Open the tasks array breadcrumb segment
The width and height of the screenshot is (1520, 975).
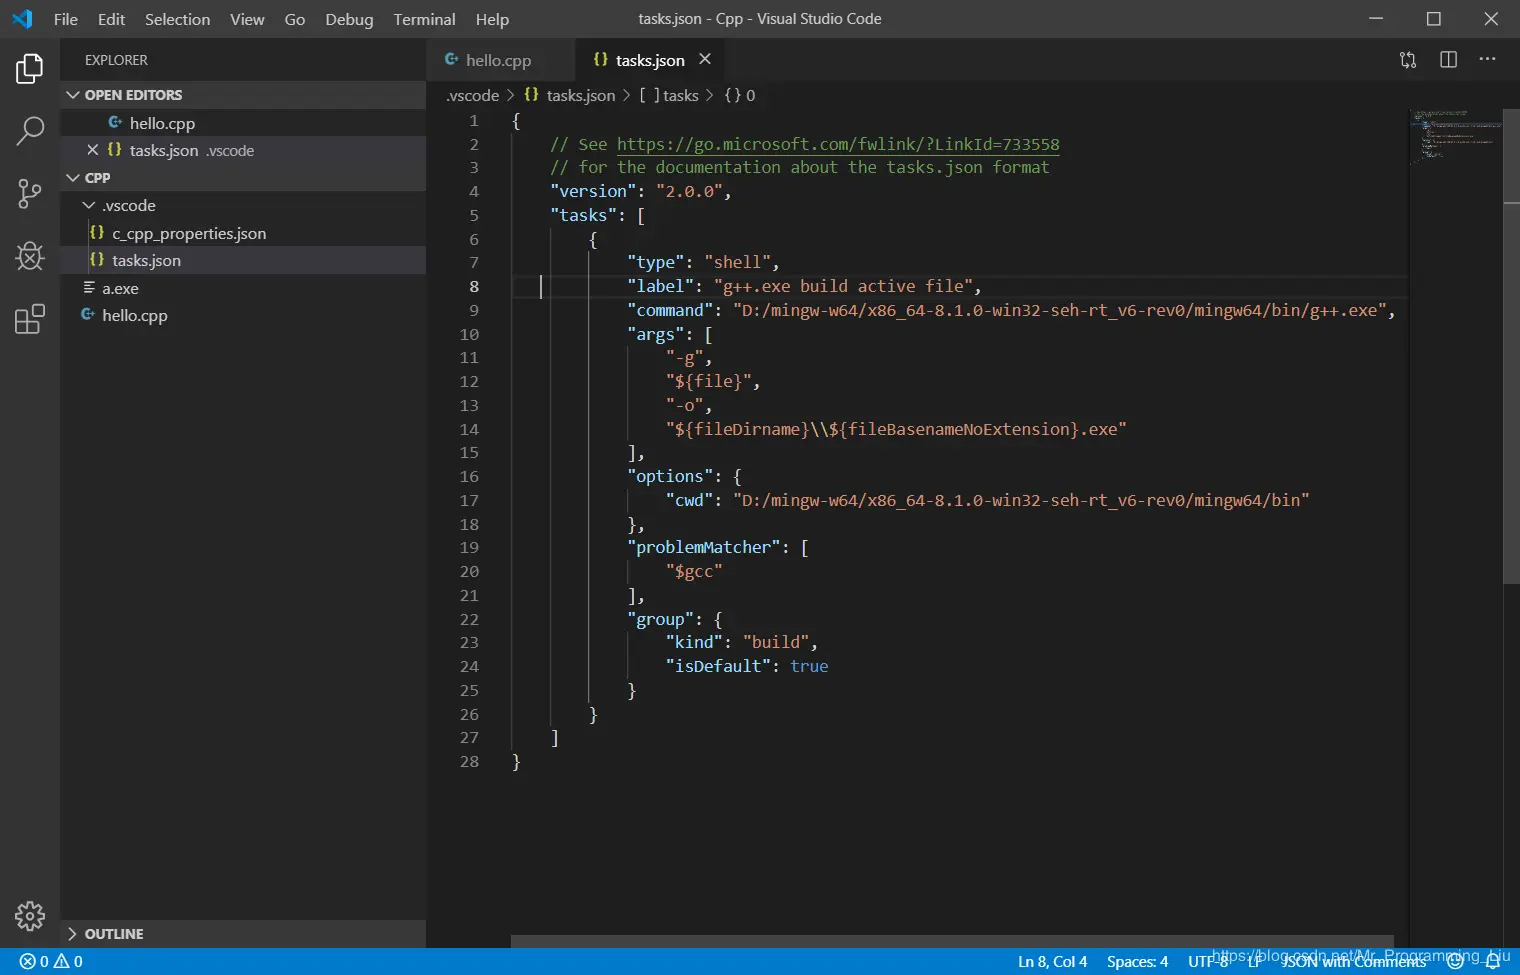pyautogui.click(x=669, y=95)
